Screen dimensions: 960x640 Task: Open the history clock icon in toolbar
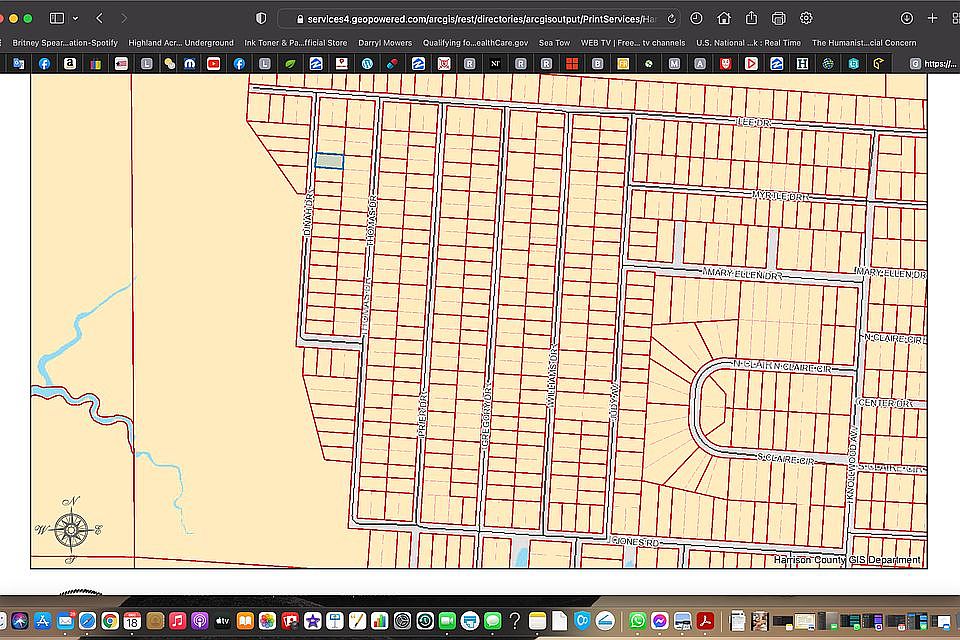696,18
